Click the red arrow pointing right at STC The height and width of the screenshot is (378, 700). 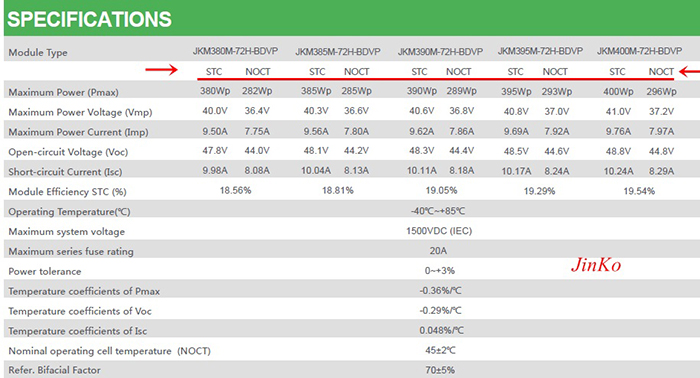(161, 70)
